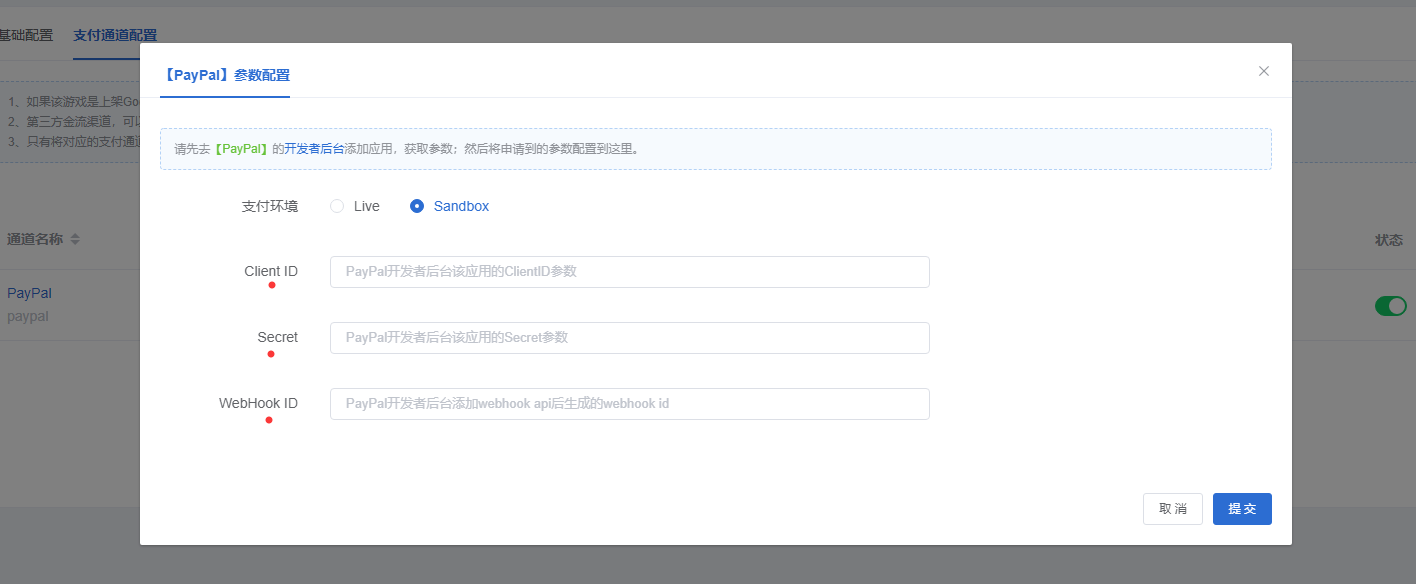The image size is (1416, 584).
Task: Open the green 【PayPal】 link in notice
Action: [240, 149]
